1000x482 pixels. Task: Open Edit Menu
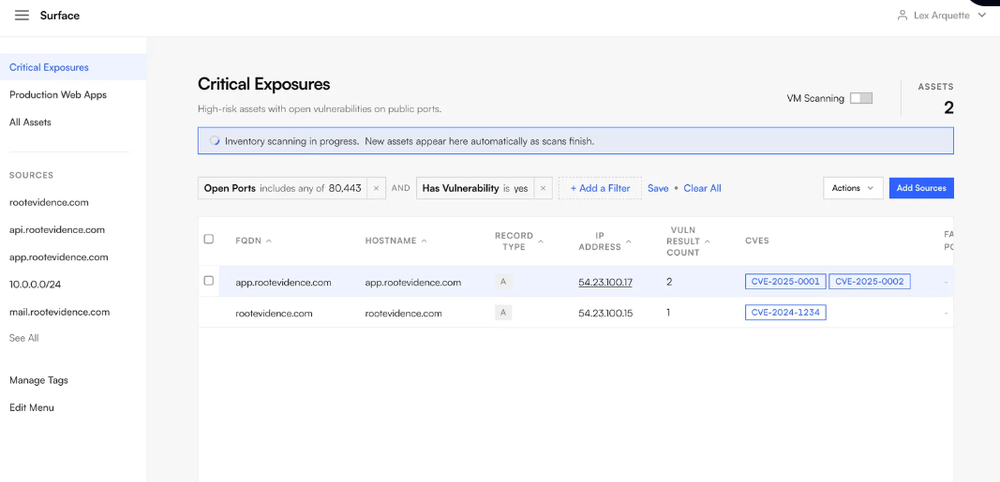(31, 407)
